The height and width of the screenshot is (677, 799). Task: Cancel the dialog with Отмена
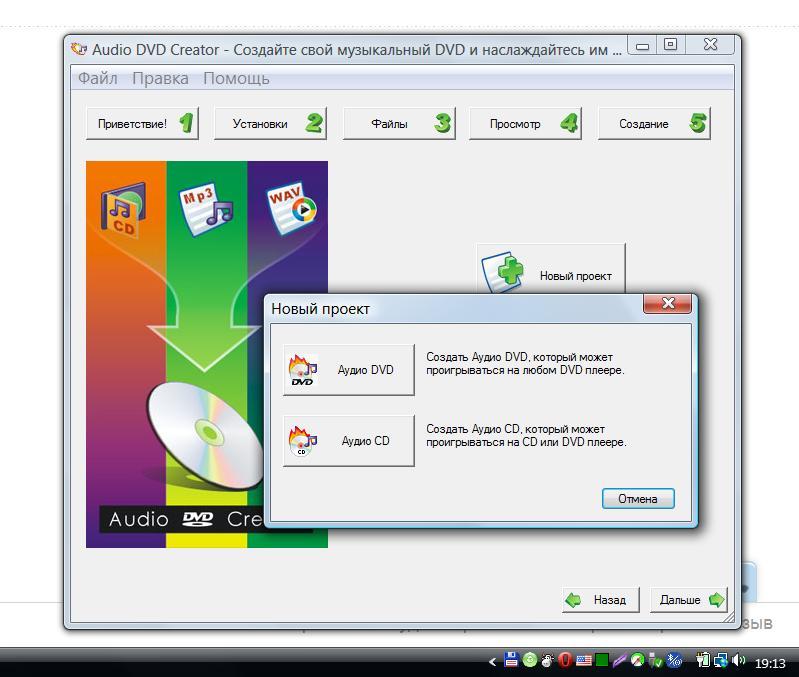(638, 499)
